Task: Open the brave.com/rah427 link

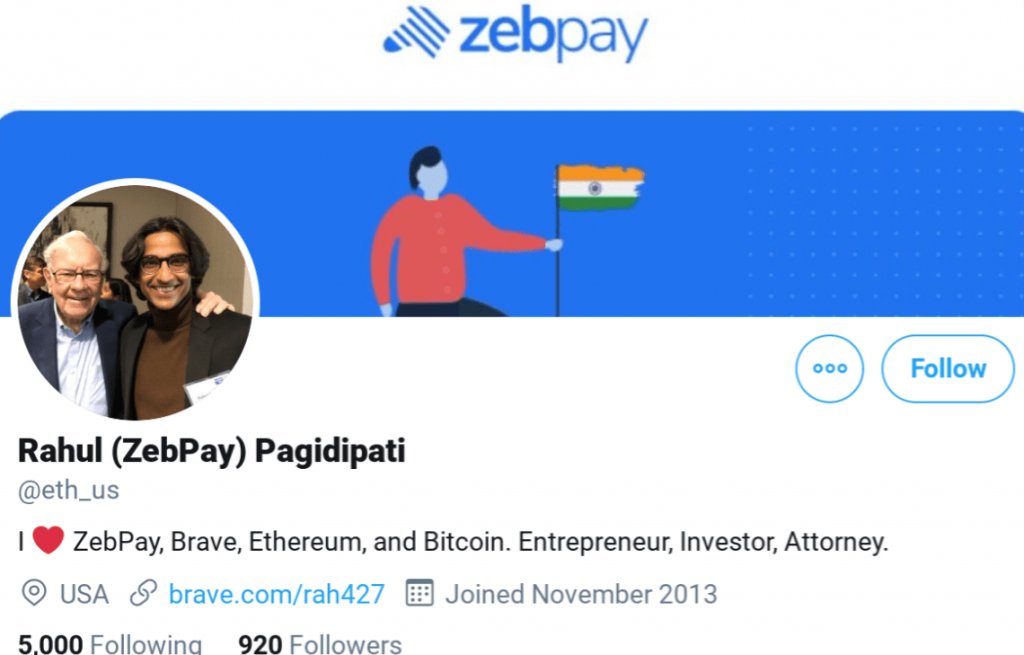Action: tap(277, 593)
